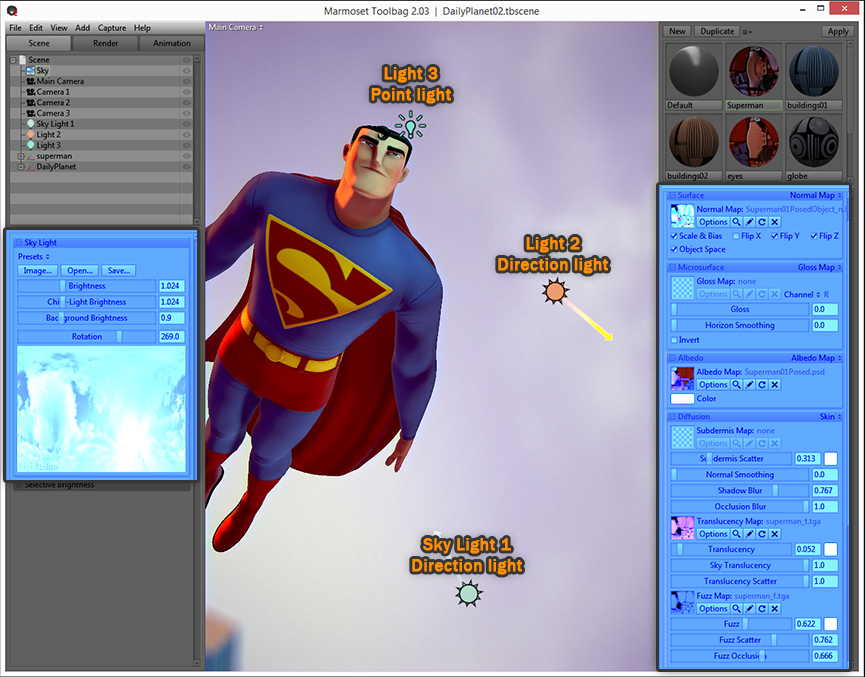Click the Open... button in Sky Light

coord(80,270)
